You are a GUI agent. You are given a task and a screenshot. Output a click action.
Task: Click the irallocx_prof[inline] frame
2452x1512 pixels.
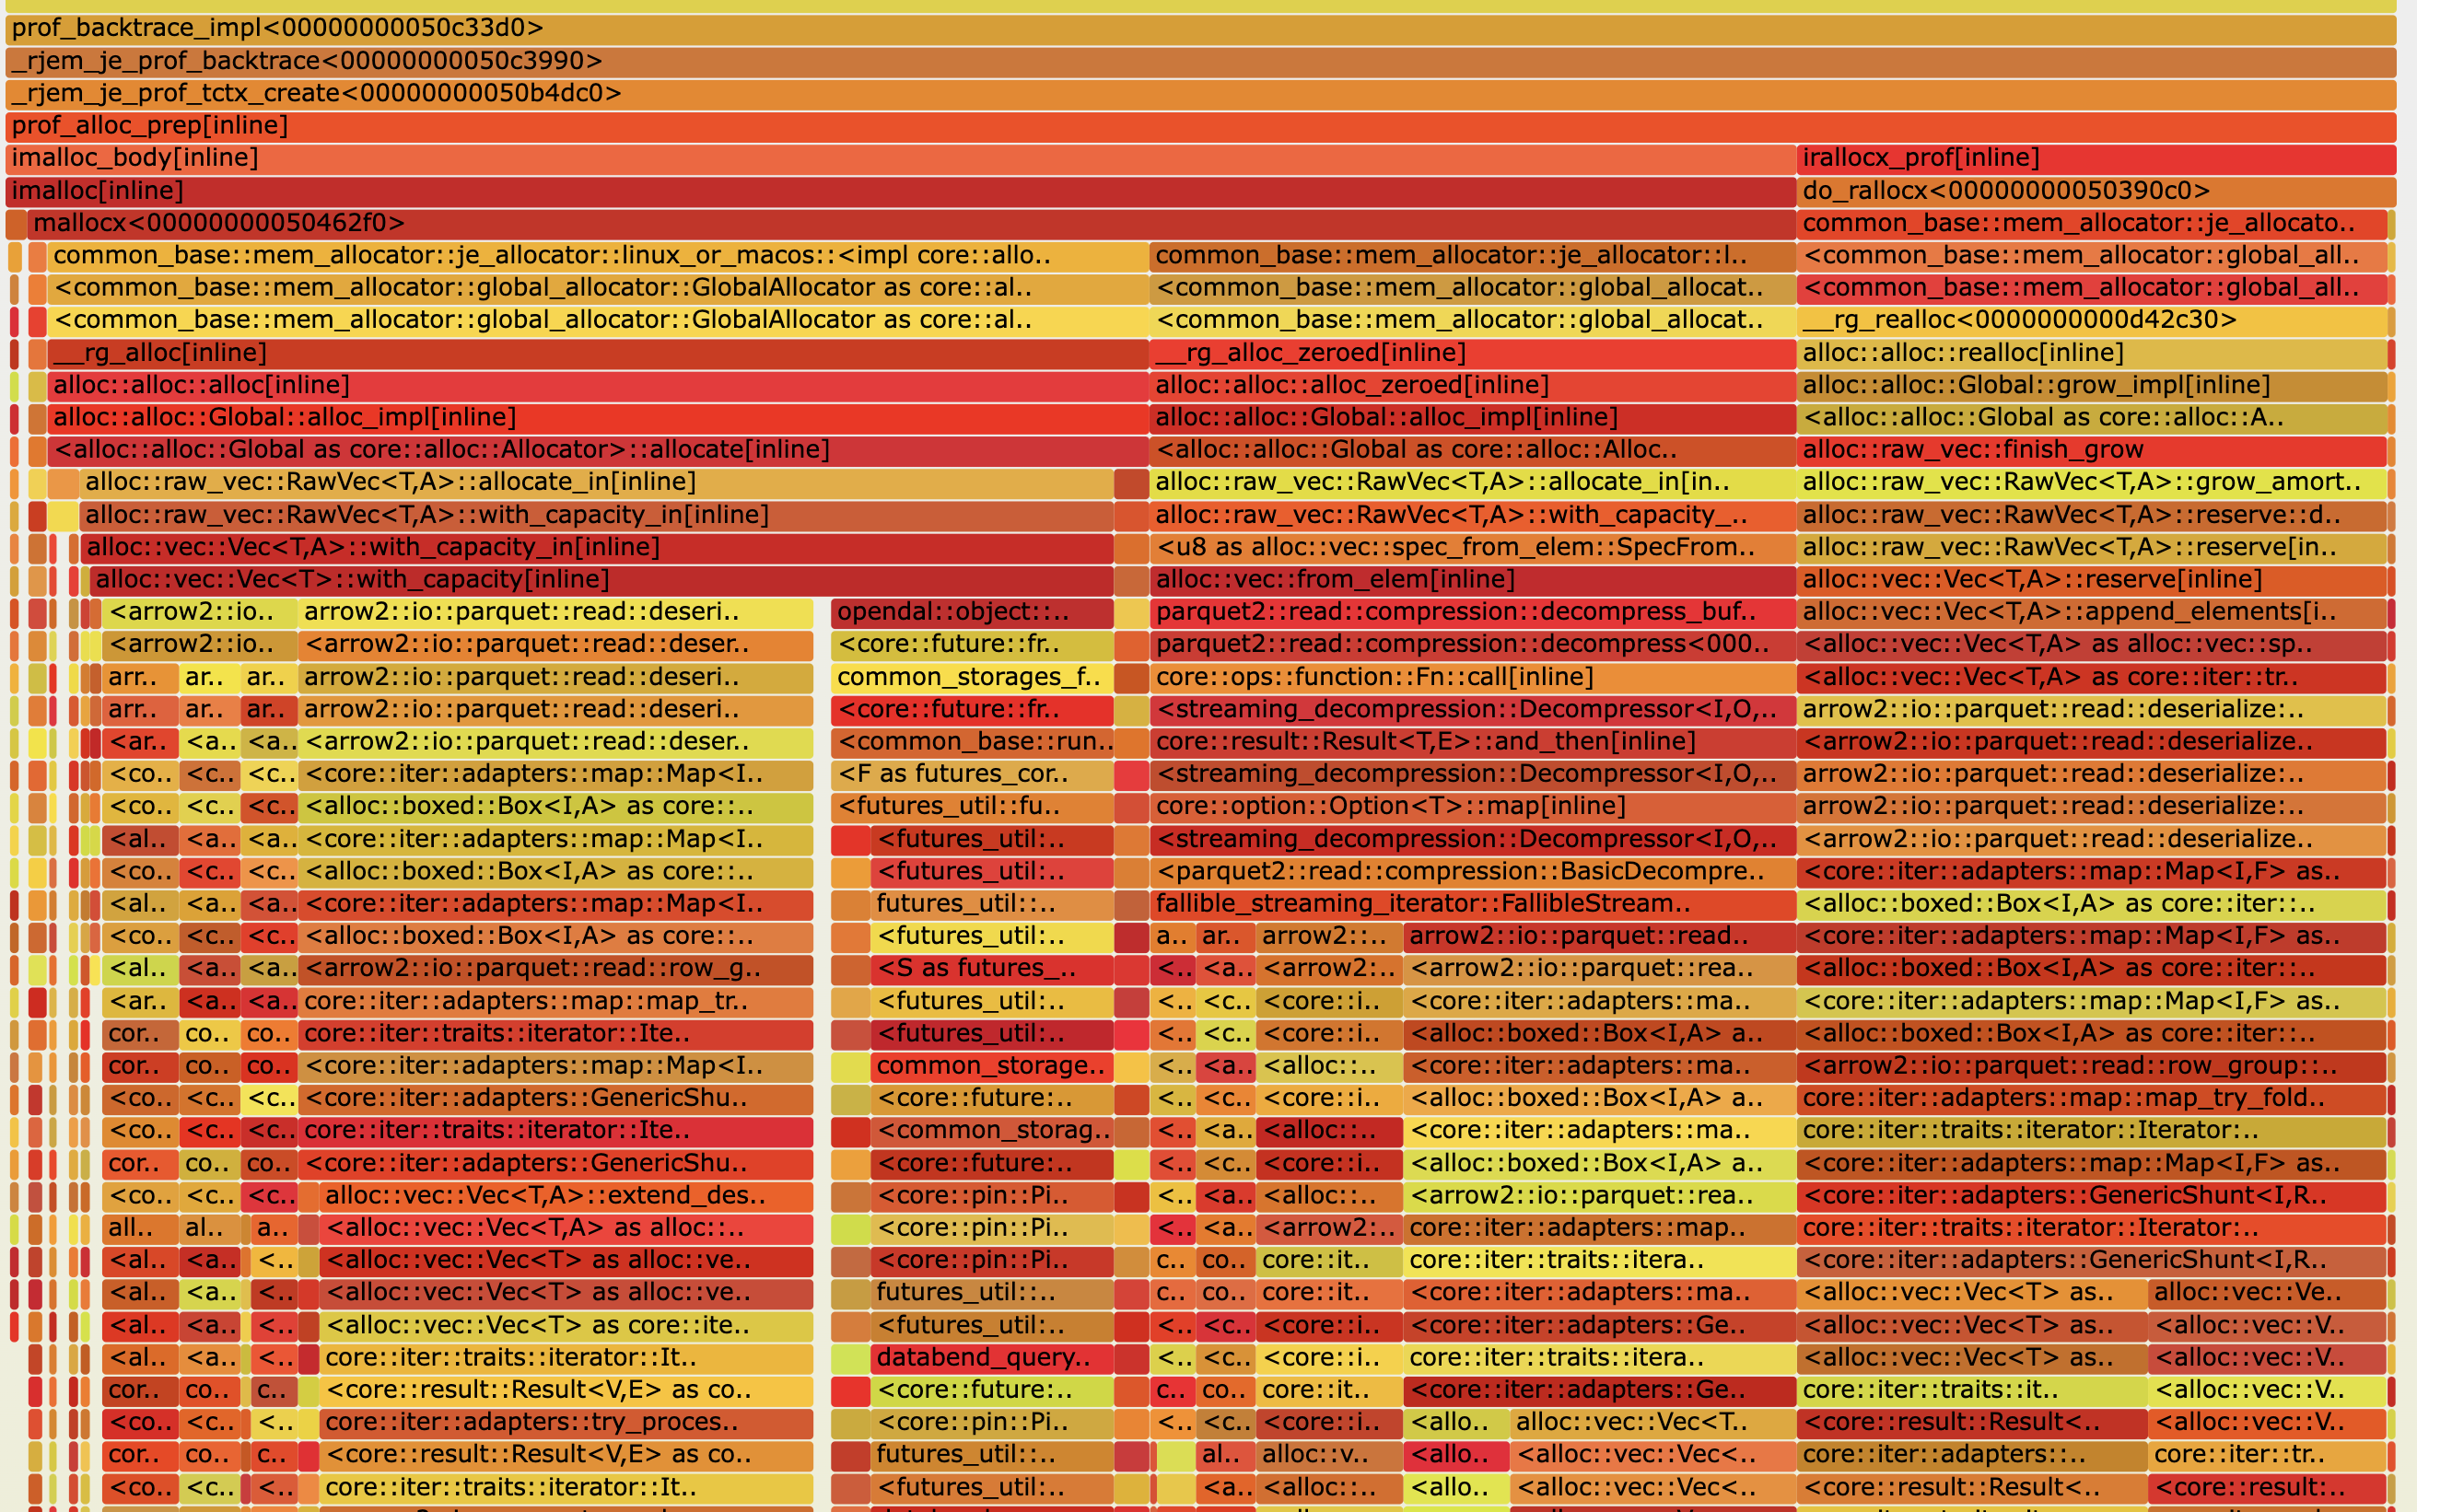(2095, 158)
